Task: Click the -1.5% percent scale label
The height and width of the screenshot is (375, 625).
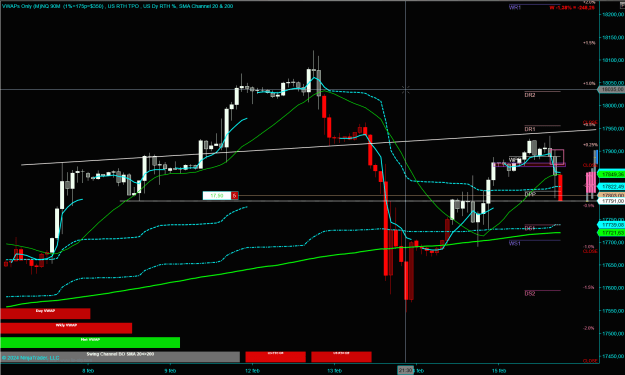Action: 589,287
